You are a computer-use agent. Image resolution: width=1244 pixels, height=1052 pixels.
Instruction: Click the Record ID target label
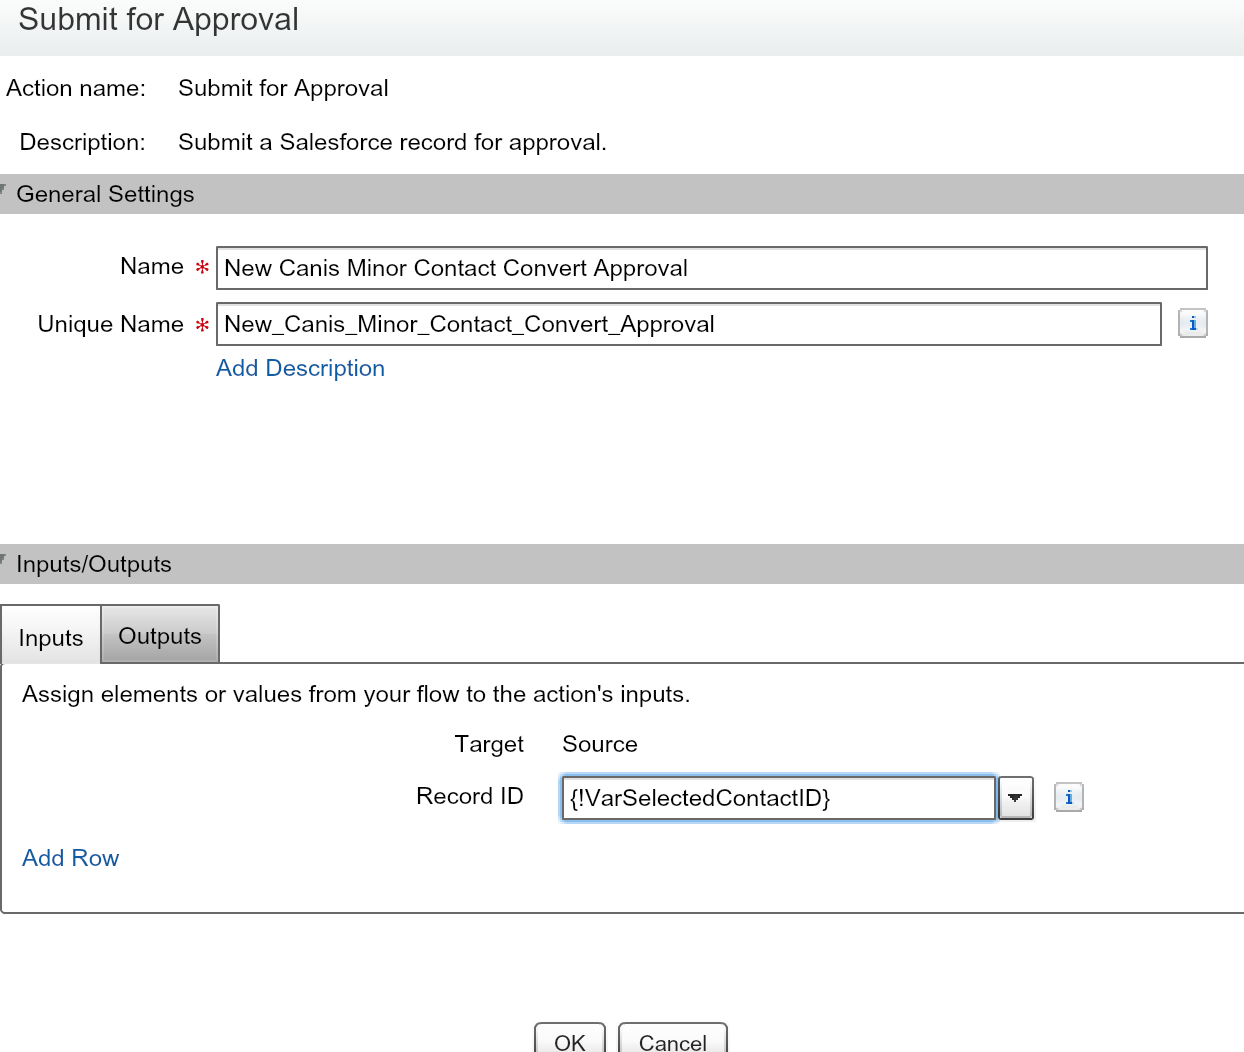point(469,796)
